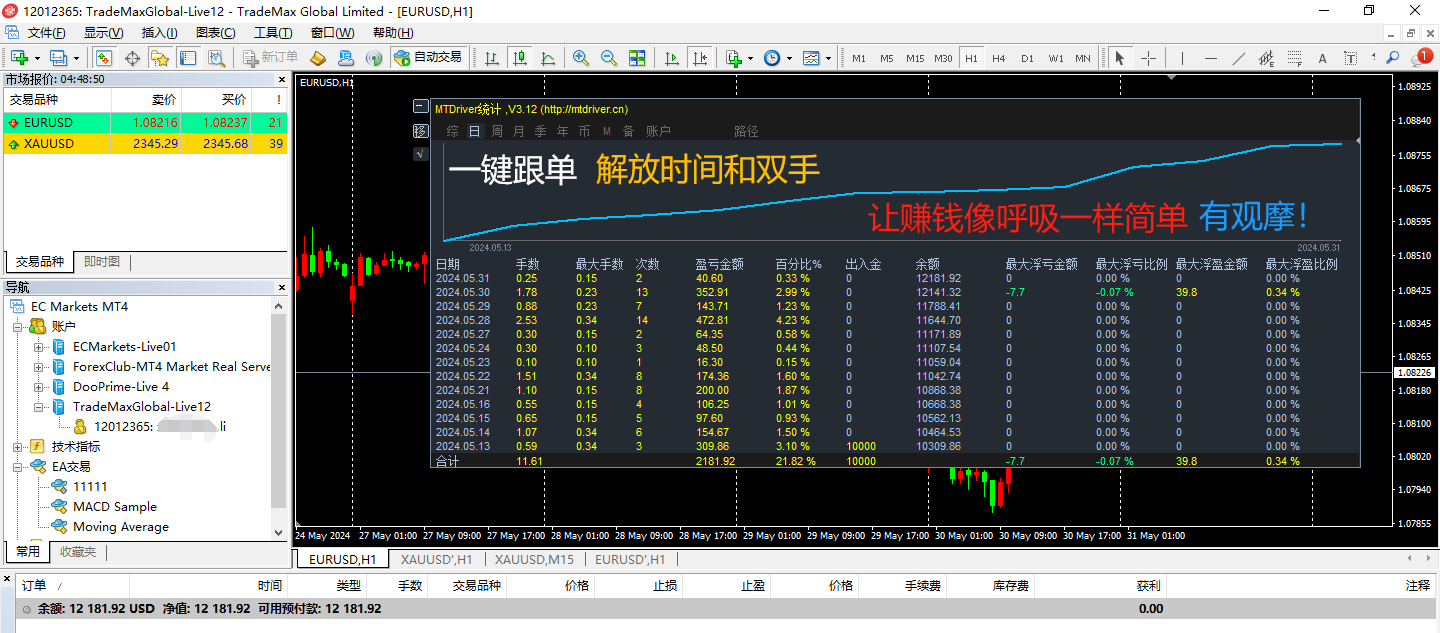
Task: Open the 显示(V) menu
Action: pyautogui.click(x=103, y=33)
